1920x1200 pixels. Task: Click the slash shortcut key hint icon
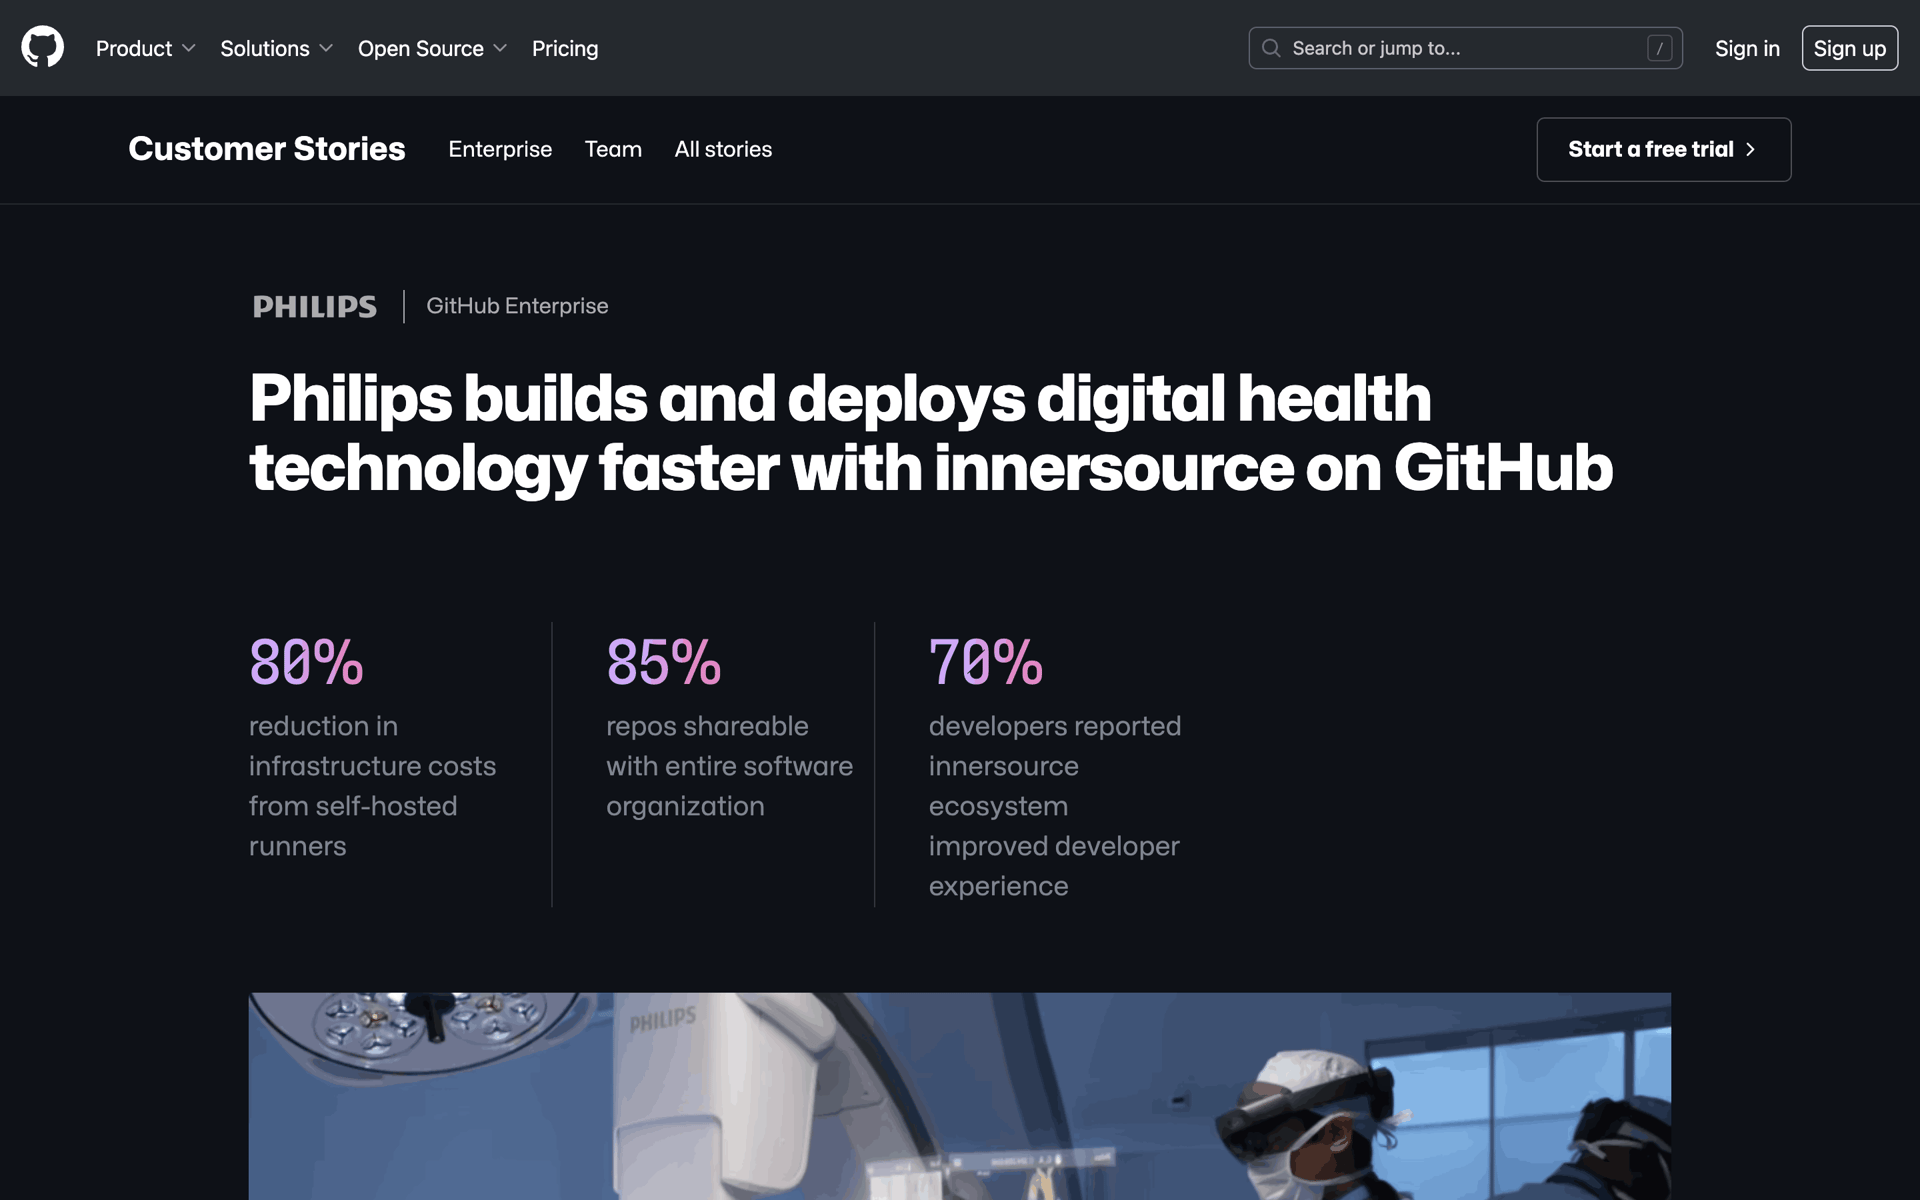pyautogui.click(x=1659, y=48)
